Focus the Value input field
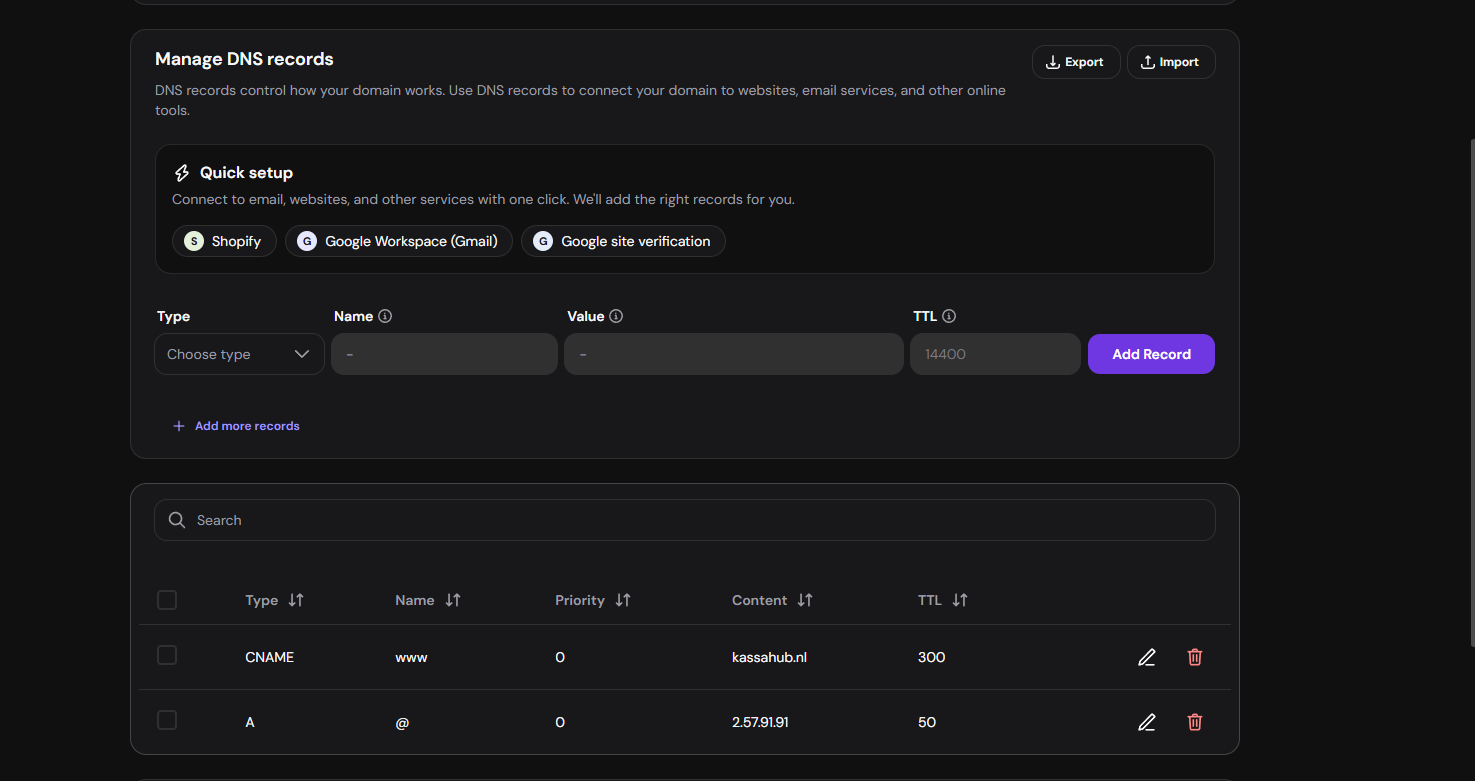This screenshot has width=1475, height=781. click(x=734, y=354)
